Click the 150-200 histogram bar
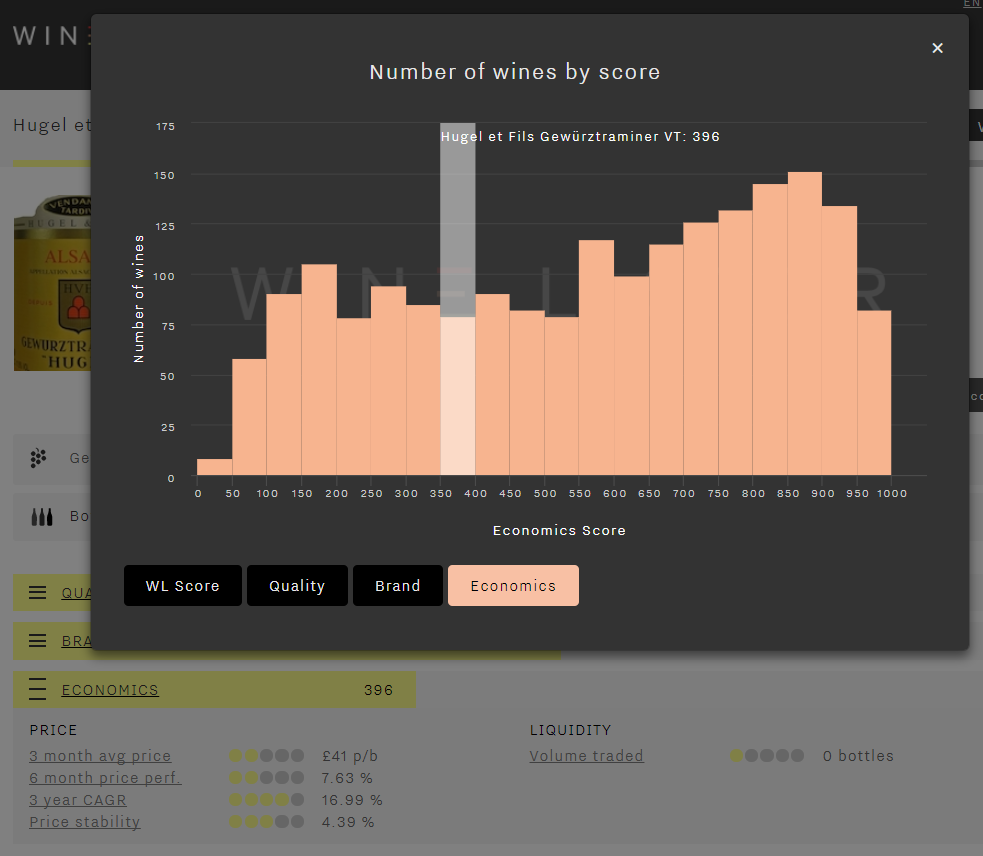 point(319,370)
